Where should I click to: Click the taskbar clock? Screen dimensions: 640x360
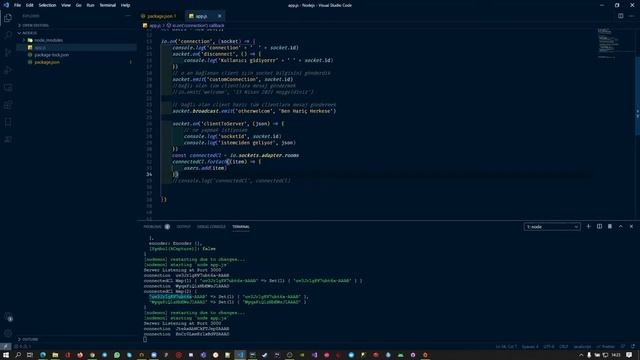pyautogui.click(x=616, y=355)
